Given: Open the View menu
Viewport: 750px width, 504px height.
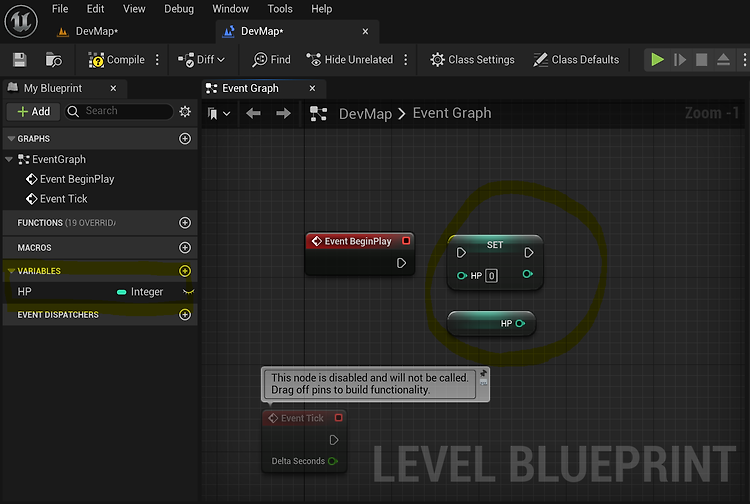Looking at the screenshot, I should (x=134, y=9).
